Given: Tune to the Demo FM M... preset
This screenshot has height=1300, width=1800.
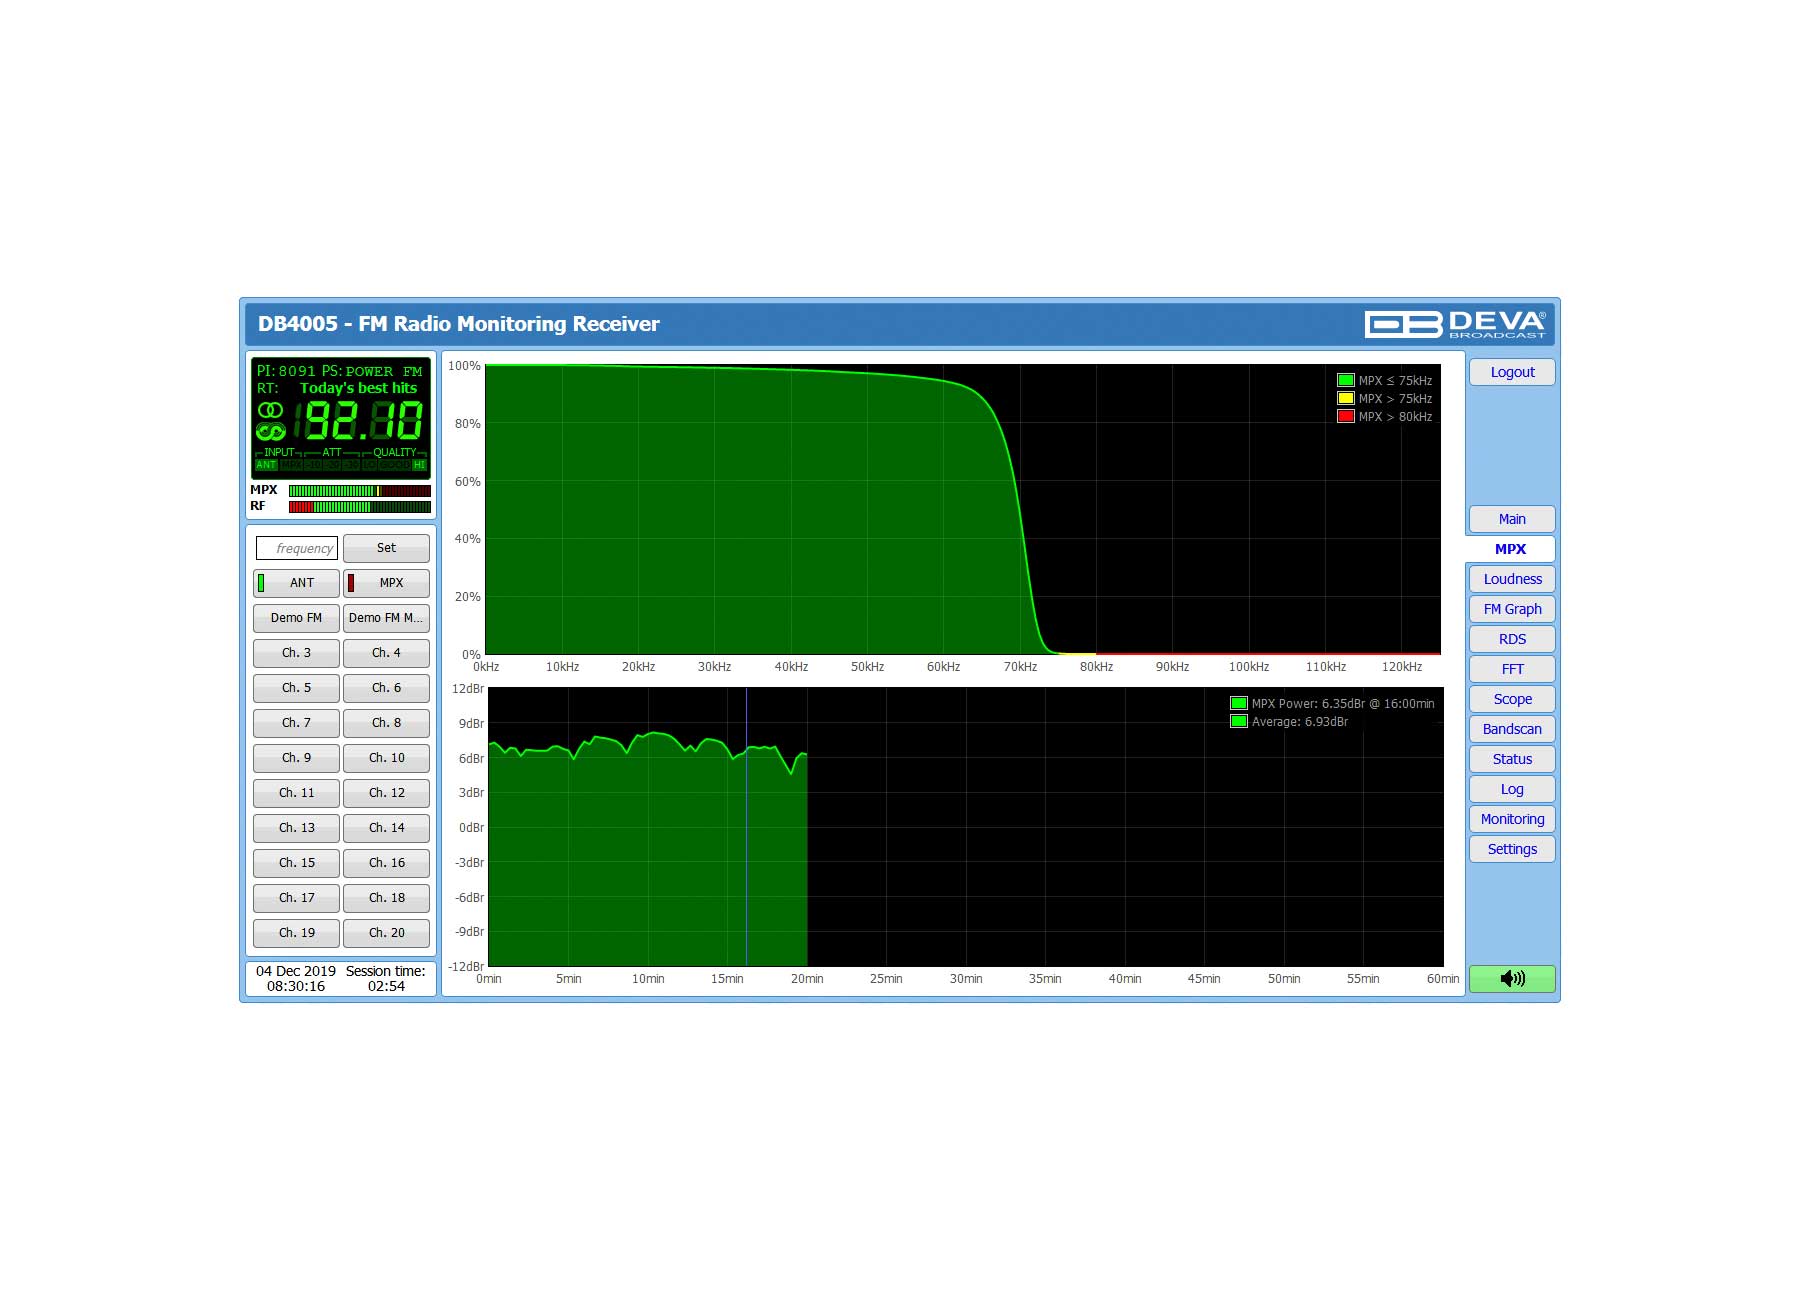Looking at the screenshot, I should (x=386, y=618).
